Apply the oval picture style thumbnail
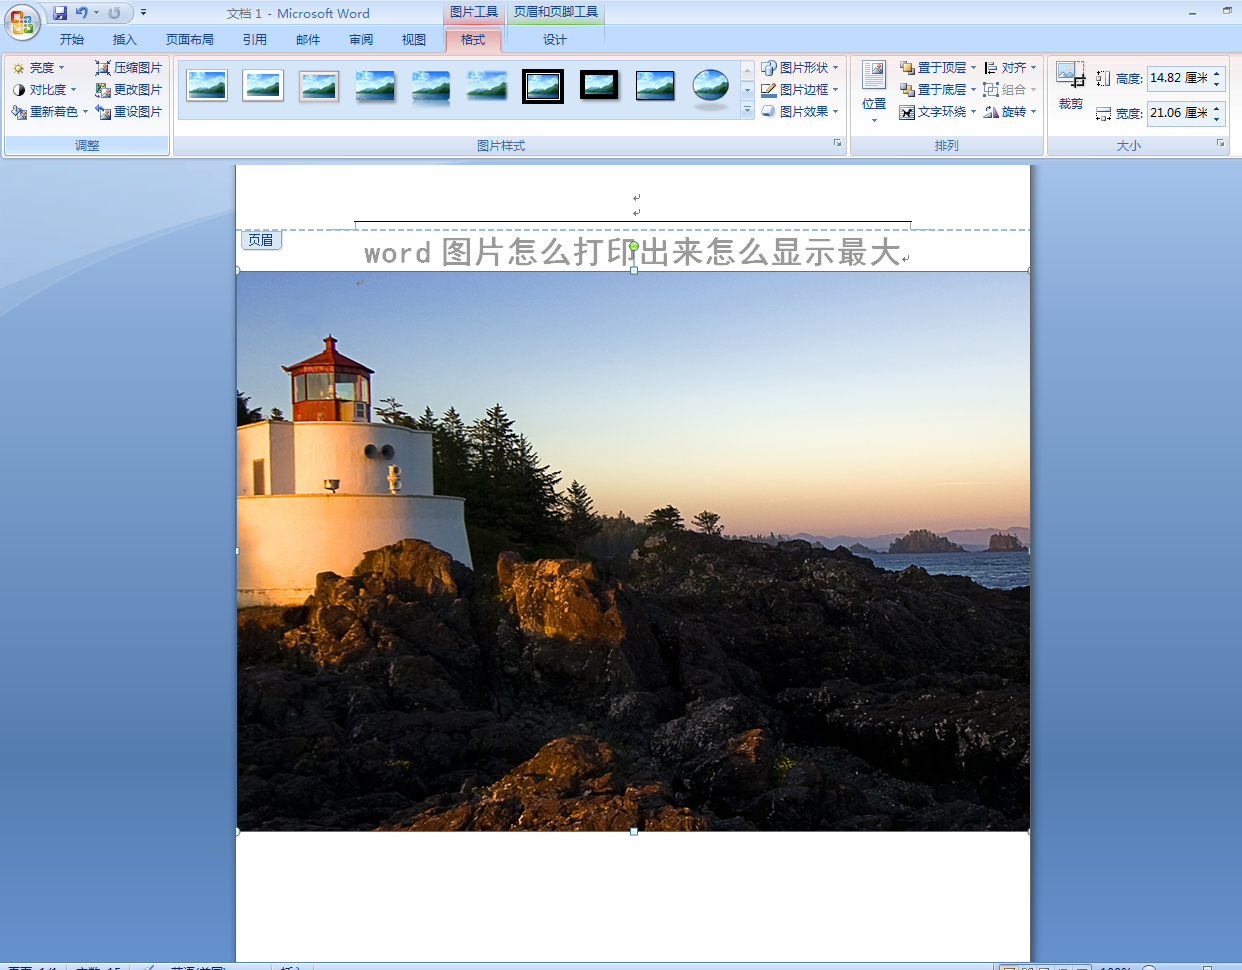The height and width of the screenshot is (970, 1242). tap(711, 87)
